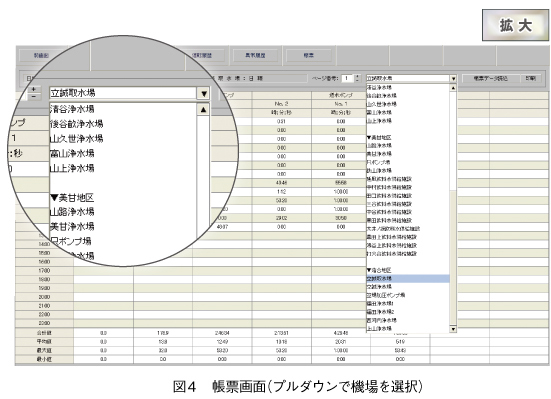Image resolution: width=551 pixels, height=399 pixels.
Task: Click the 帳票データ読込 button
Action: pos(491,78)
